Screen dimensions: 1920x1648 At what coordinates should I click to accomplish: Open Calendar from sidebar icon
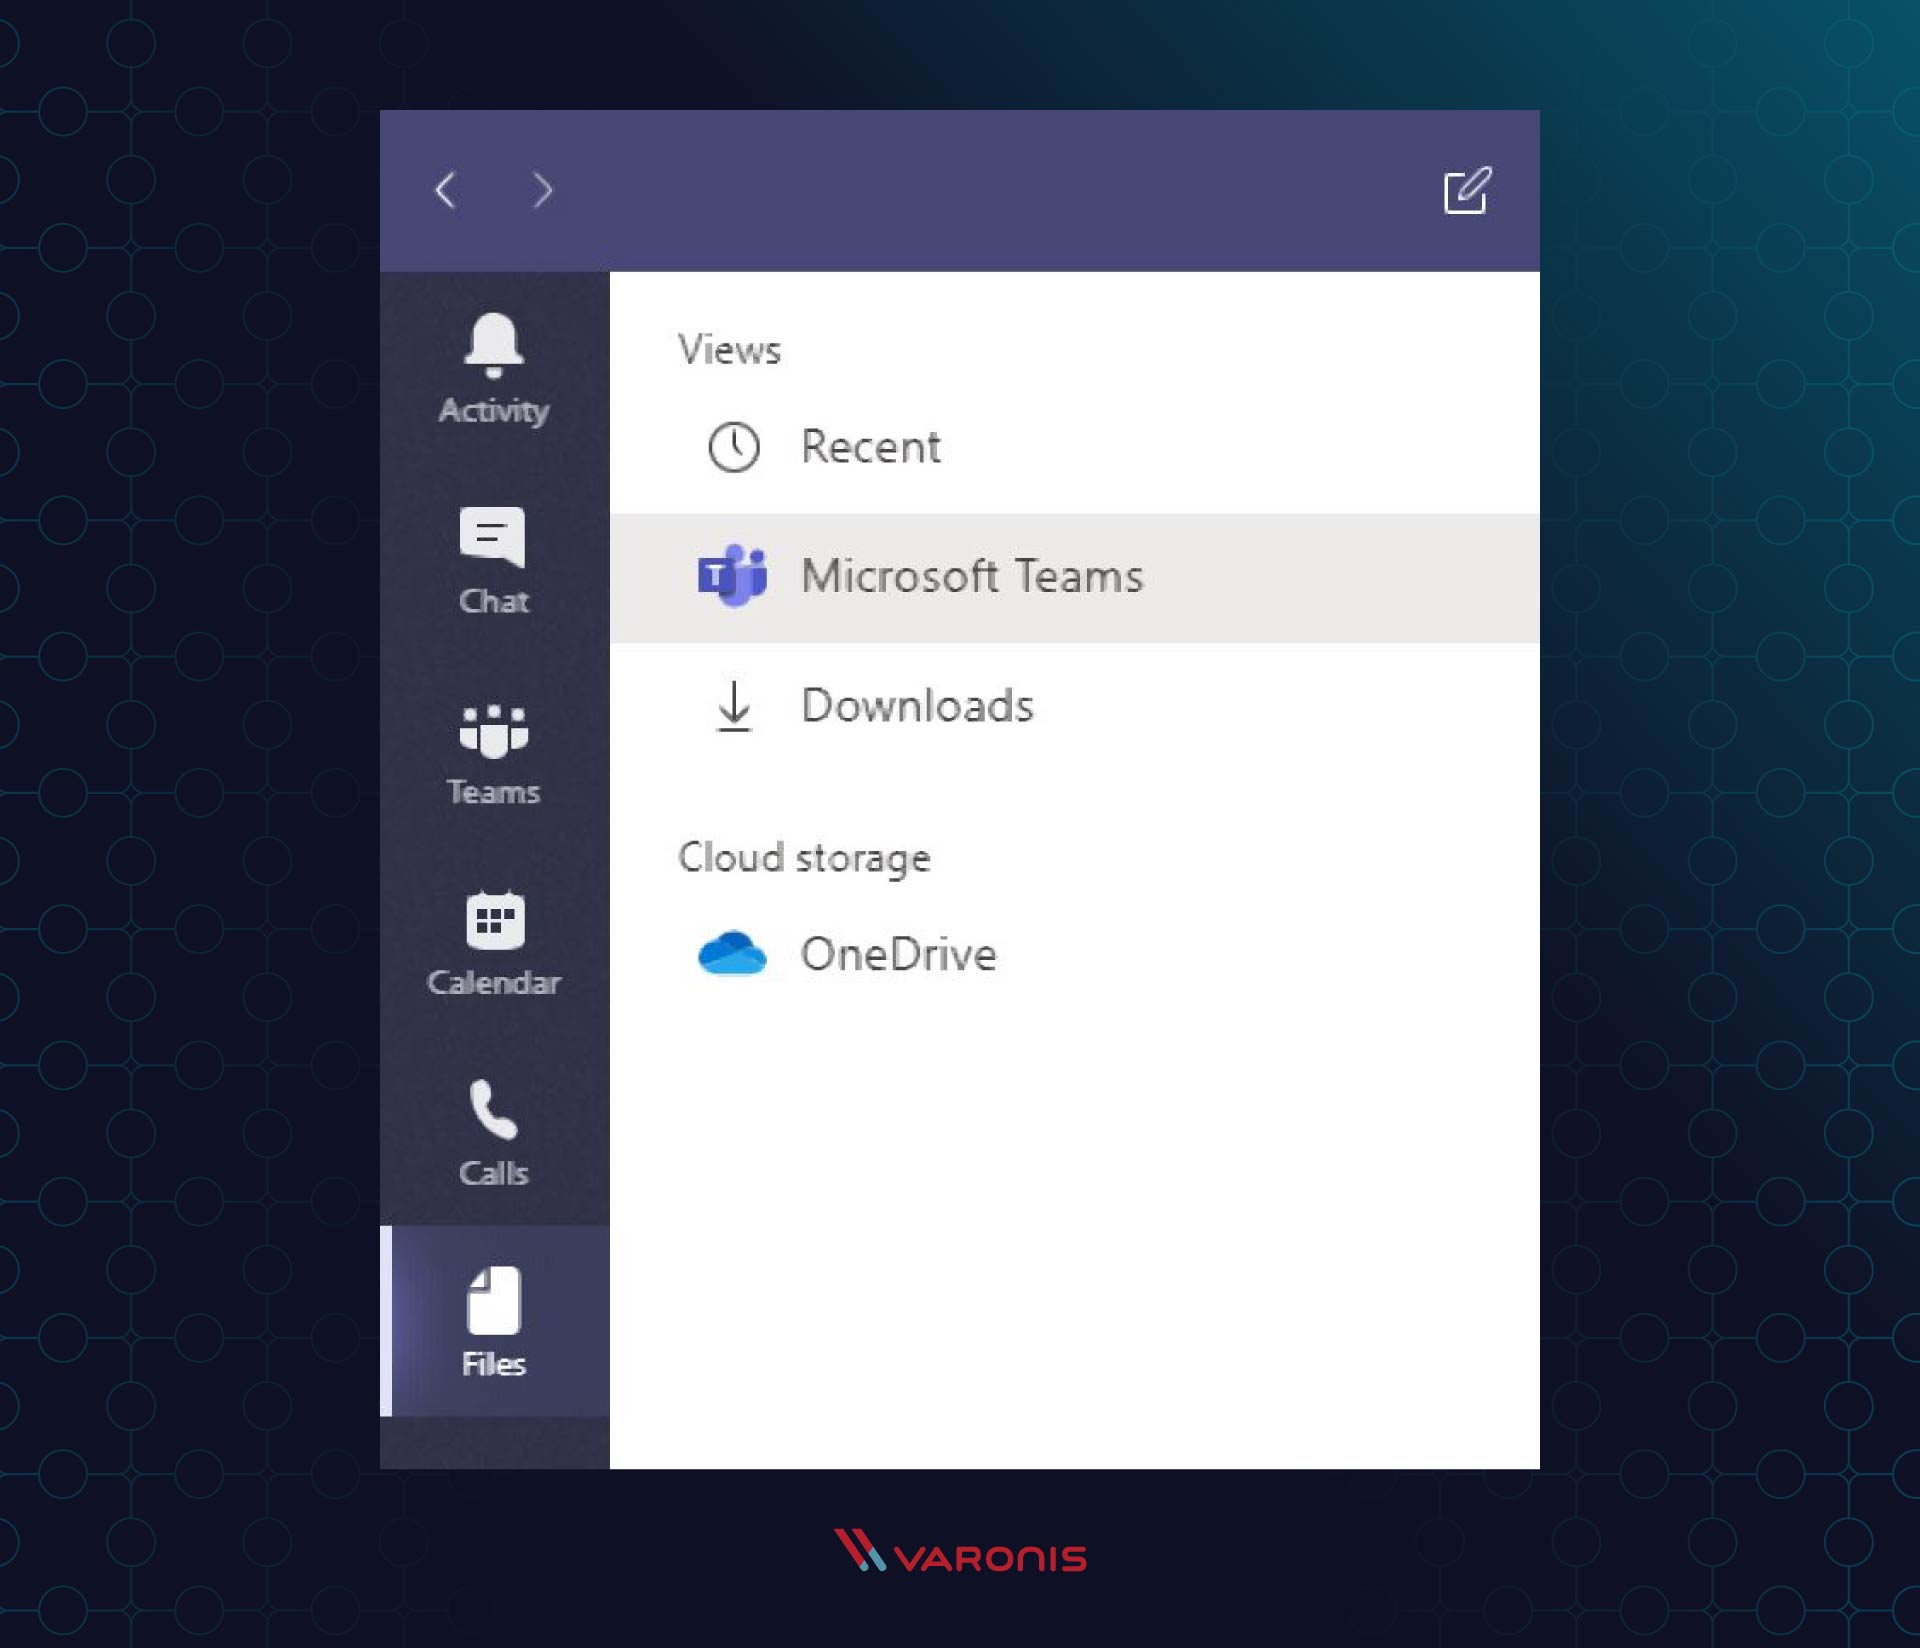click(493, 946)
